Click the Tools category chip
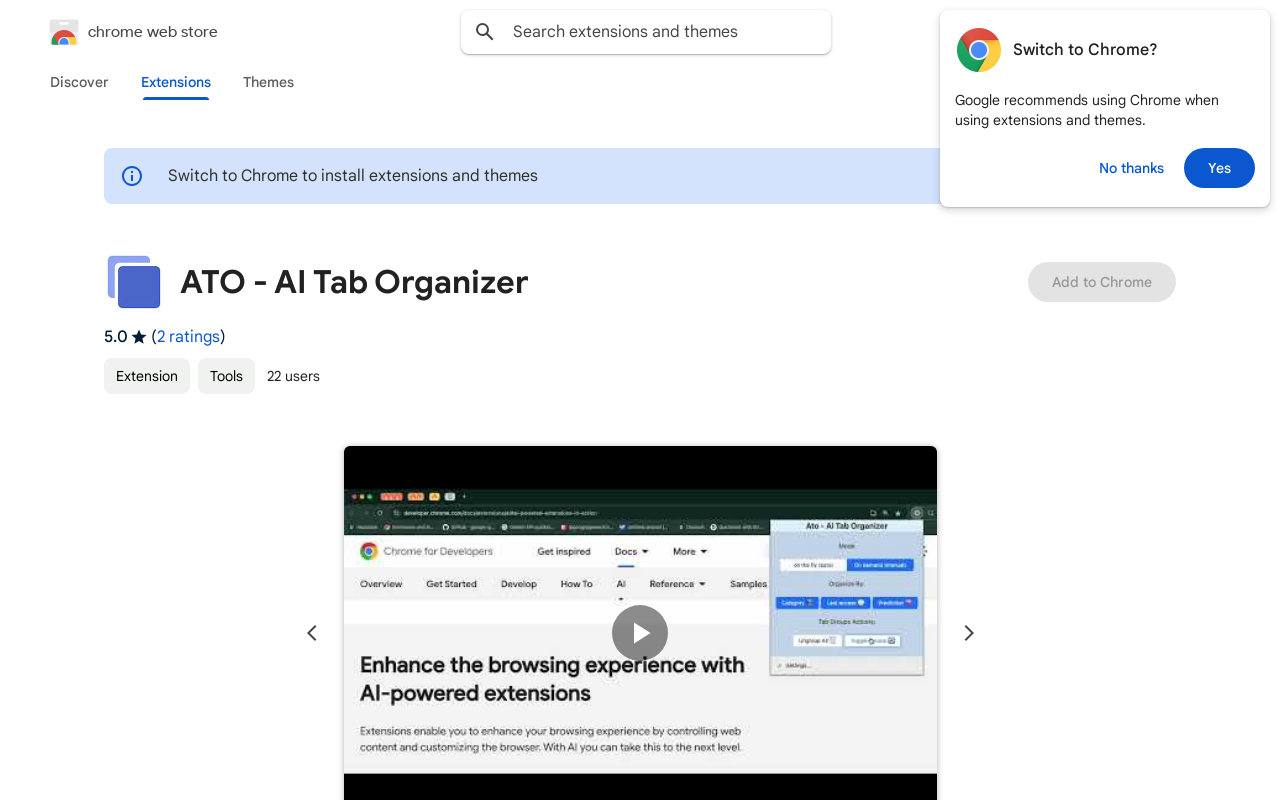Screen dimensions: 1280x800 226,376
